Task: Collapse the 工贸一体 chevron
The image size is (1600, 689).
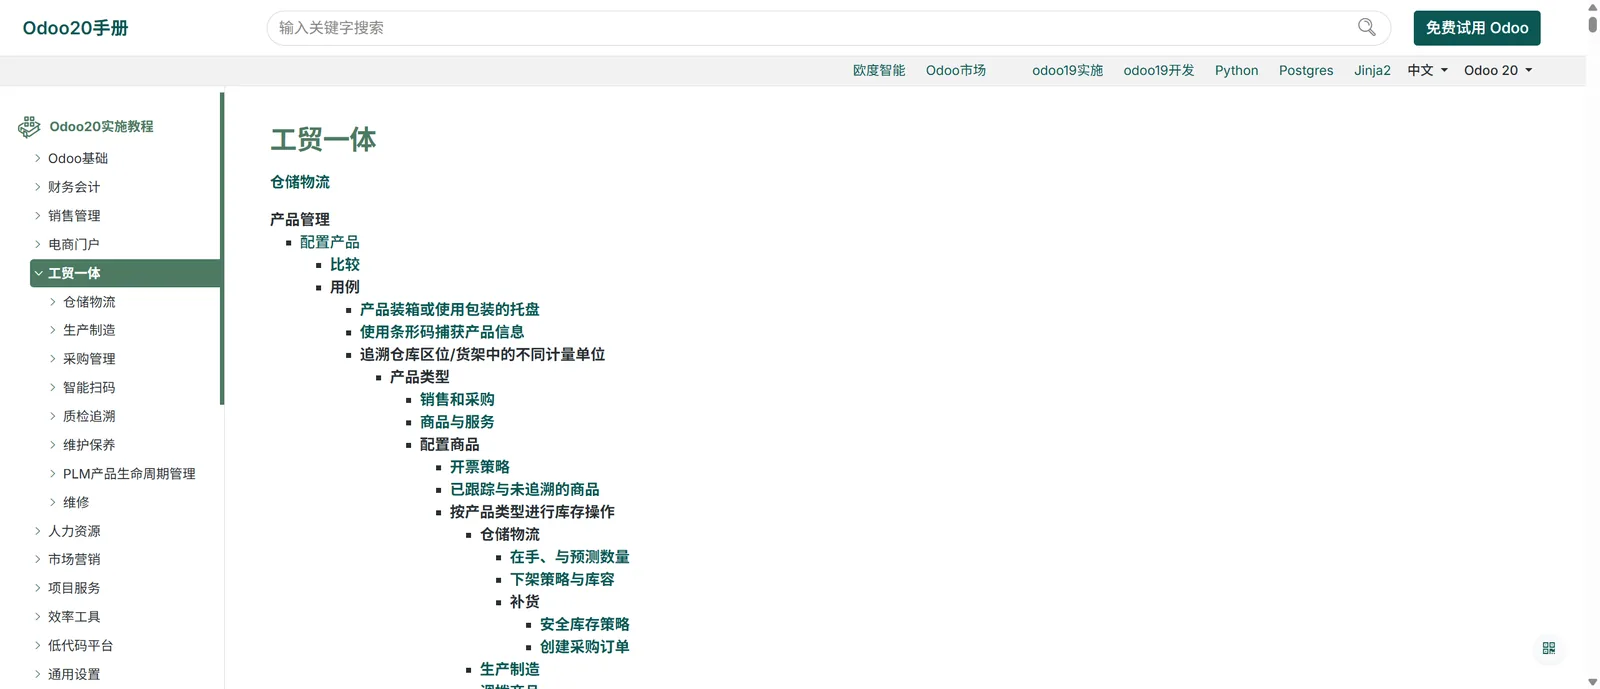Action: click(x=38, y=273)
